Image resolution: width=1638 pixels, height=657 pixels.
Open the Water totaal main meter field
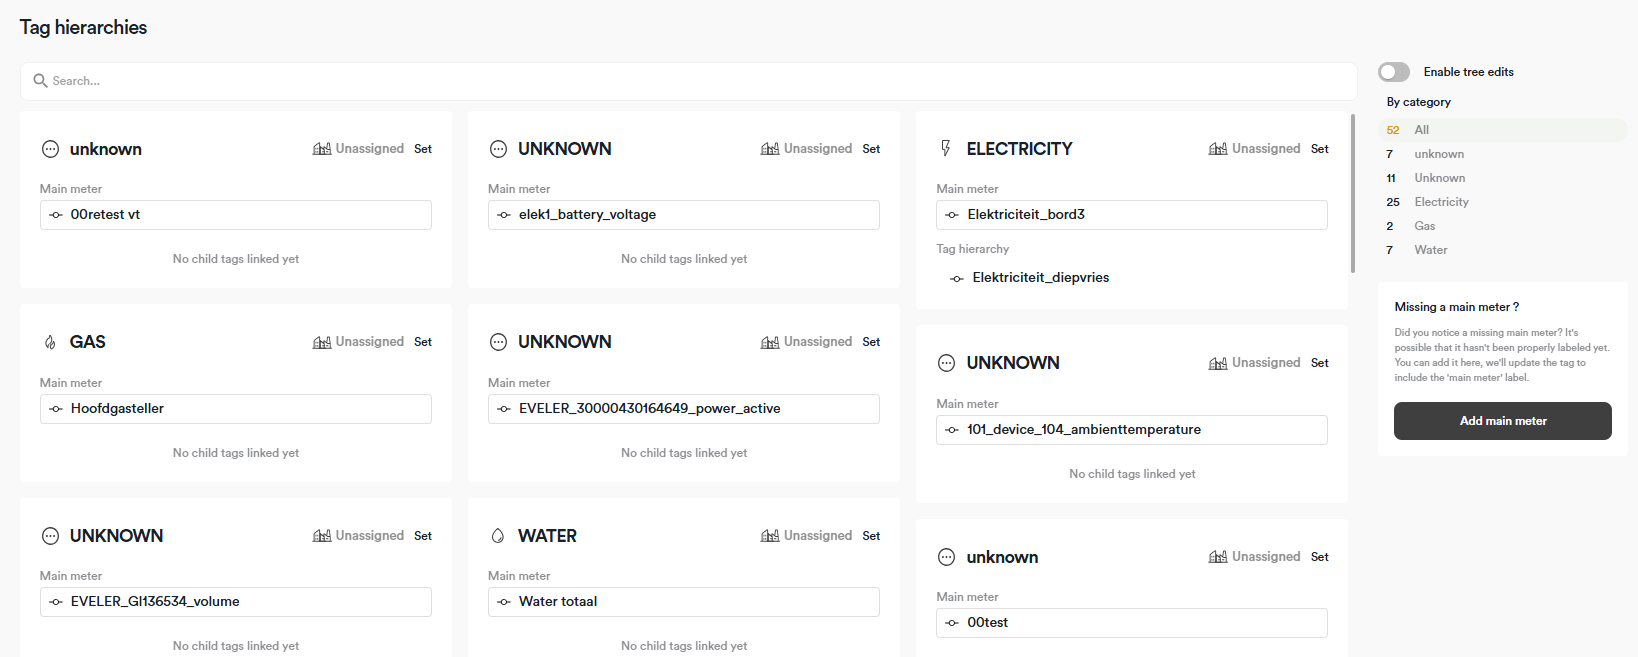tap(683, 602)
